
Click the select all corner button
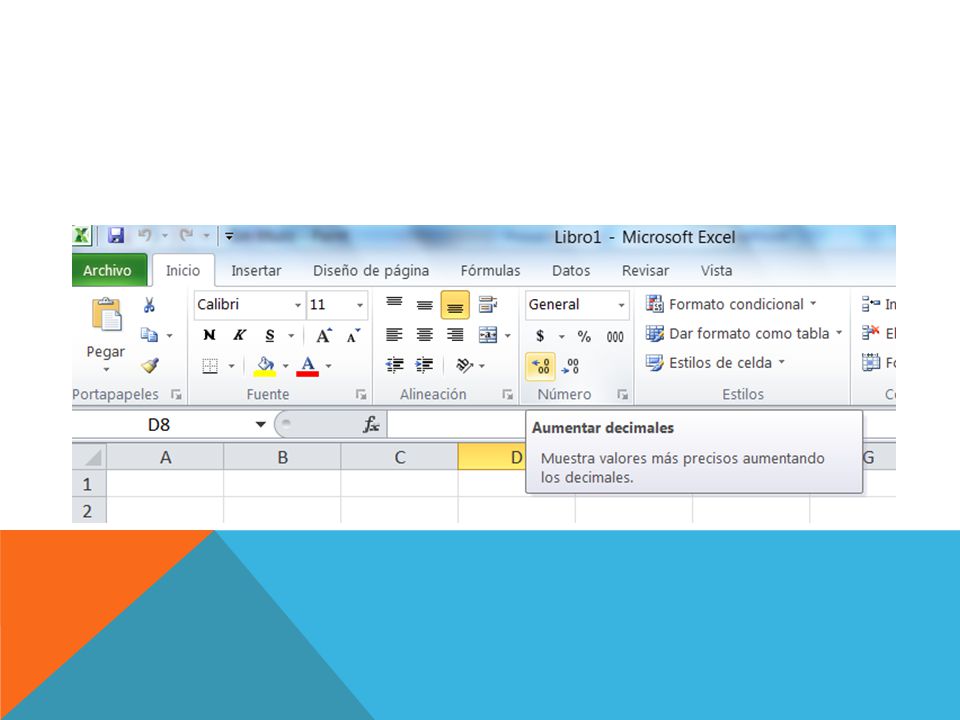(x=90, y=457)
